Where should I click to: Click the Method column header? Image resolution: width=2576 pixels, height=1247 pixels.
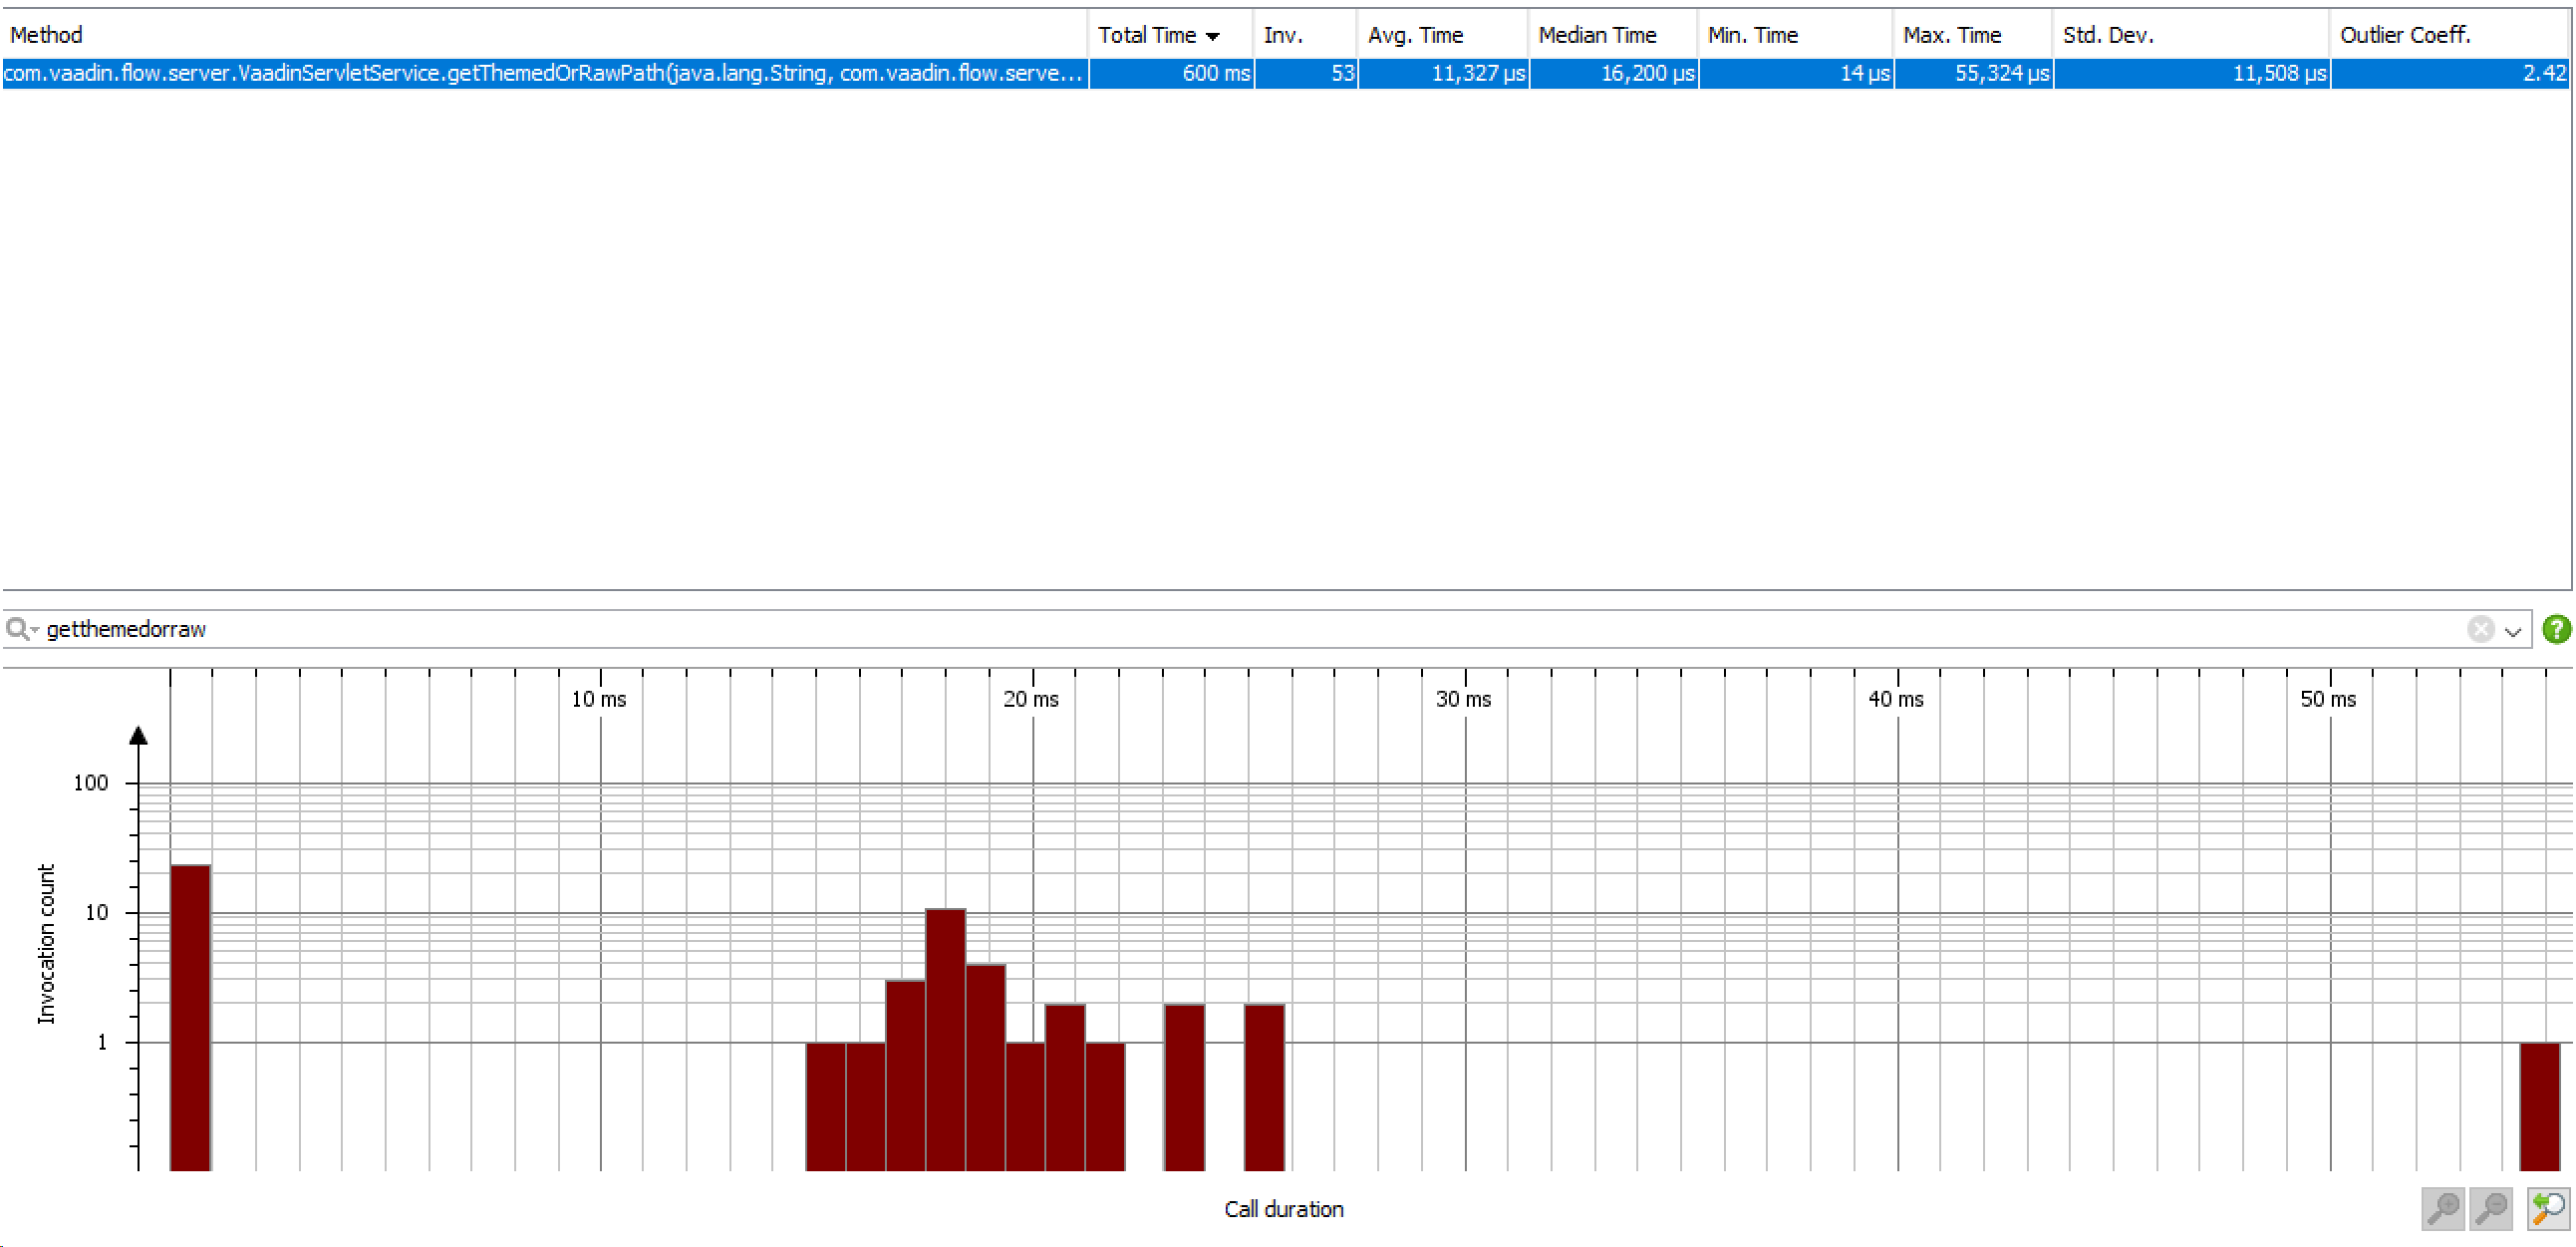(47, 35)
